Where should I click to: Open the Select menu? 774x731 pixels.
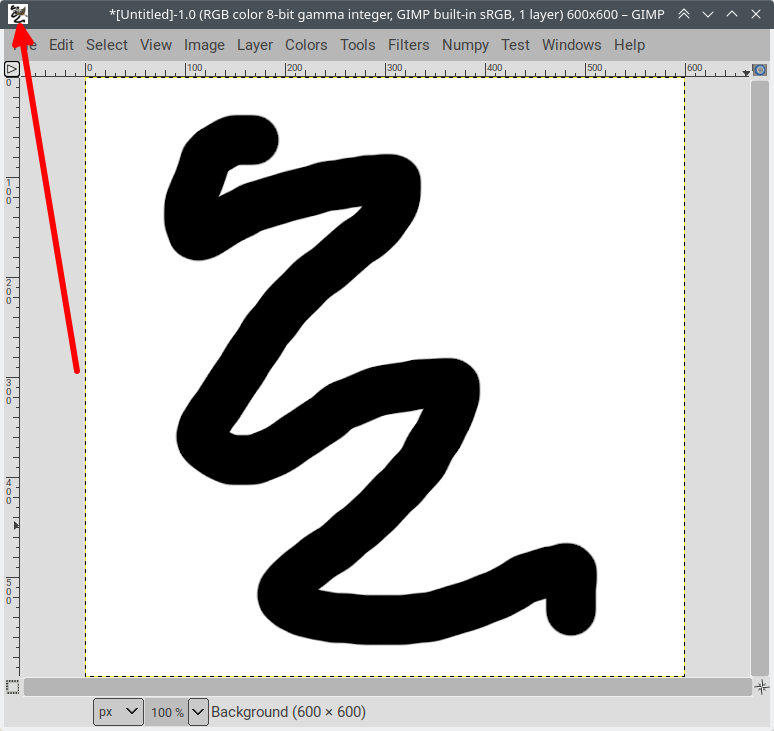coord(107,45)
